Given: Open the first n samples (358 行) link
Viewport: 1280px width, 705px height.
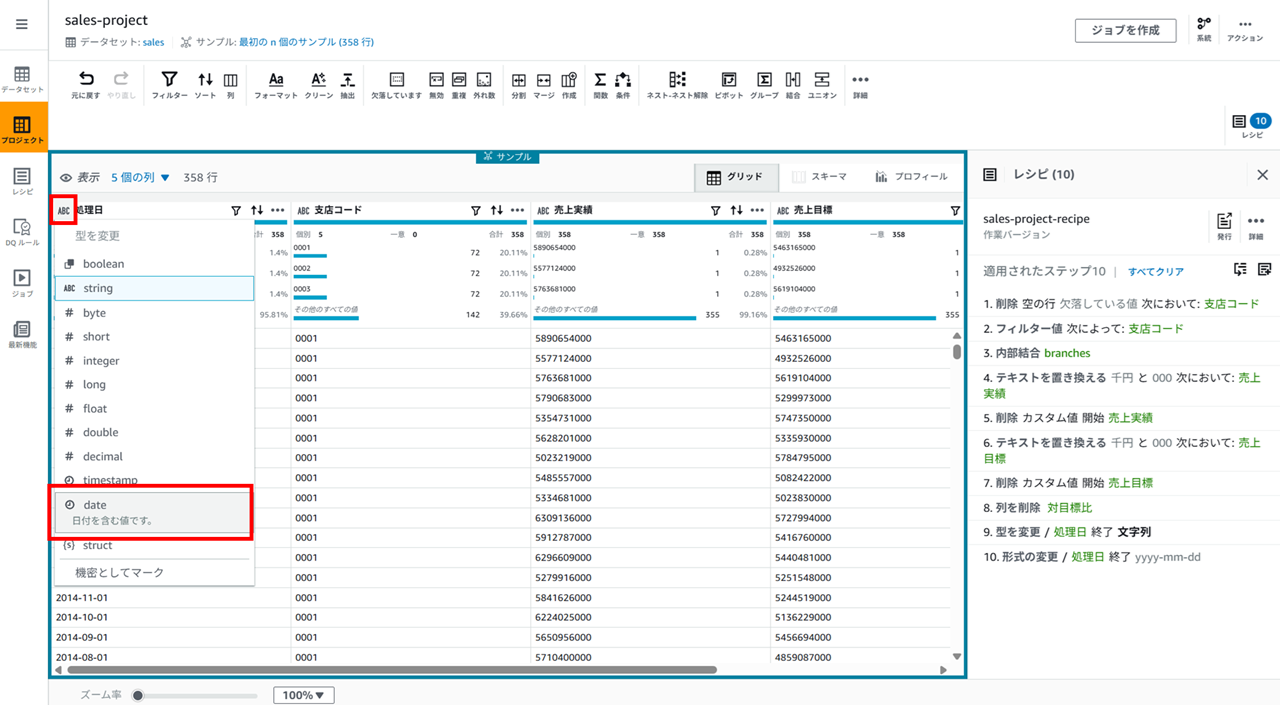Looking at the screenshot, I should (x=306, y=42).
